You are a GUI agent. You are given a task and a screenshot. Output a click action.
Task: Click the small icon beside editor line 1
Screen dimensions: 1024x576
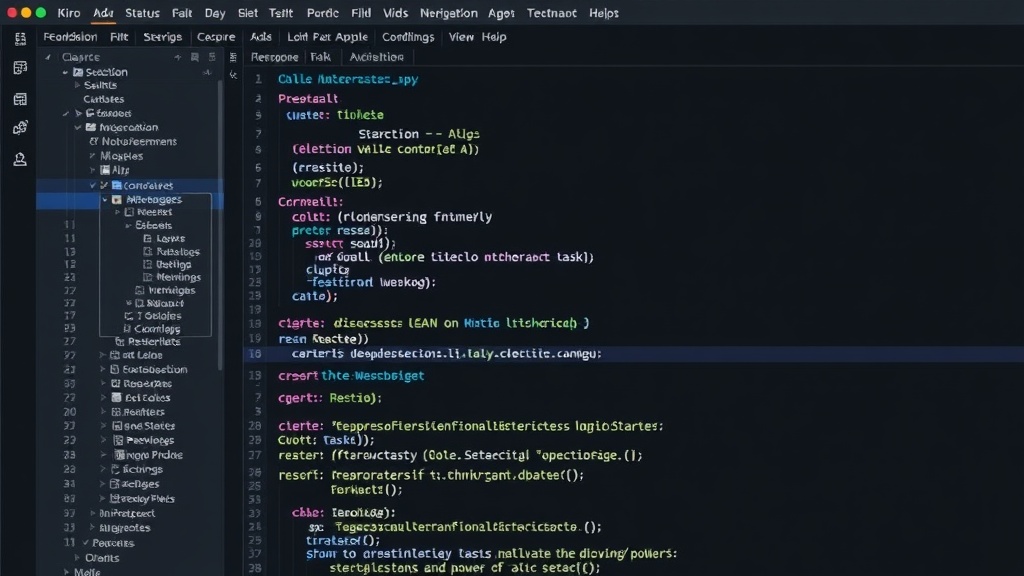tap(233, 76)
